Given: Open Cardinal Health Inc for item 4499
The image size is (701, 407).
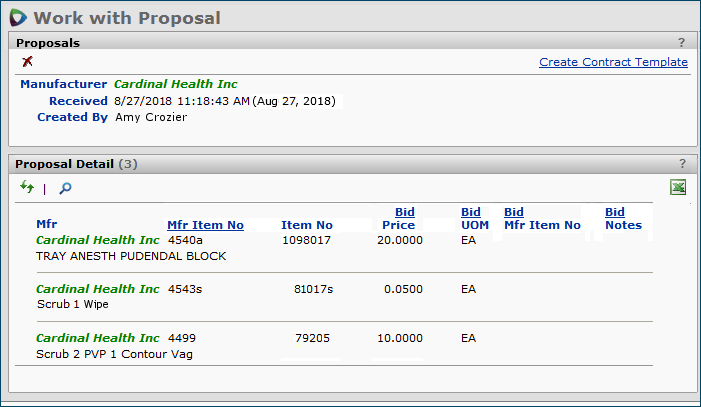Looking at the screenshot, I should click(x=97, y=338).
